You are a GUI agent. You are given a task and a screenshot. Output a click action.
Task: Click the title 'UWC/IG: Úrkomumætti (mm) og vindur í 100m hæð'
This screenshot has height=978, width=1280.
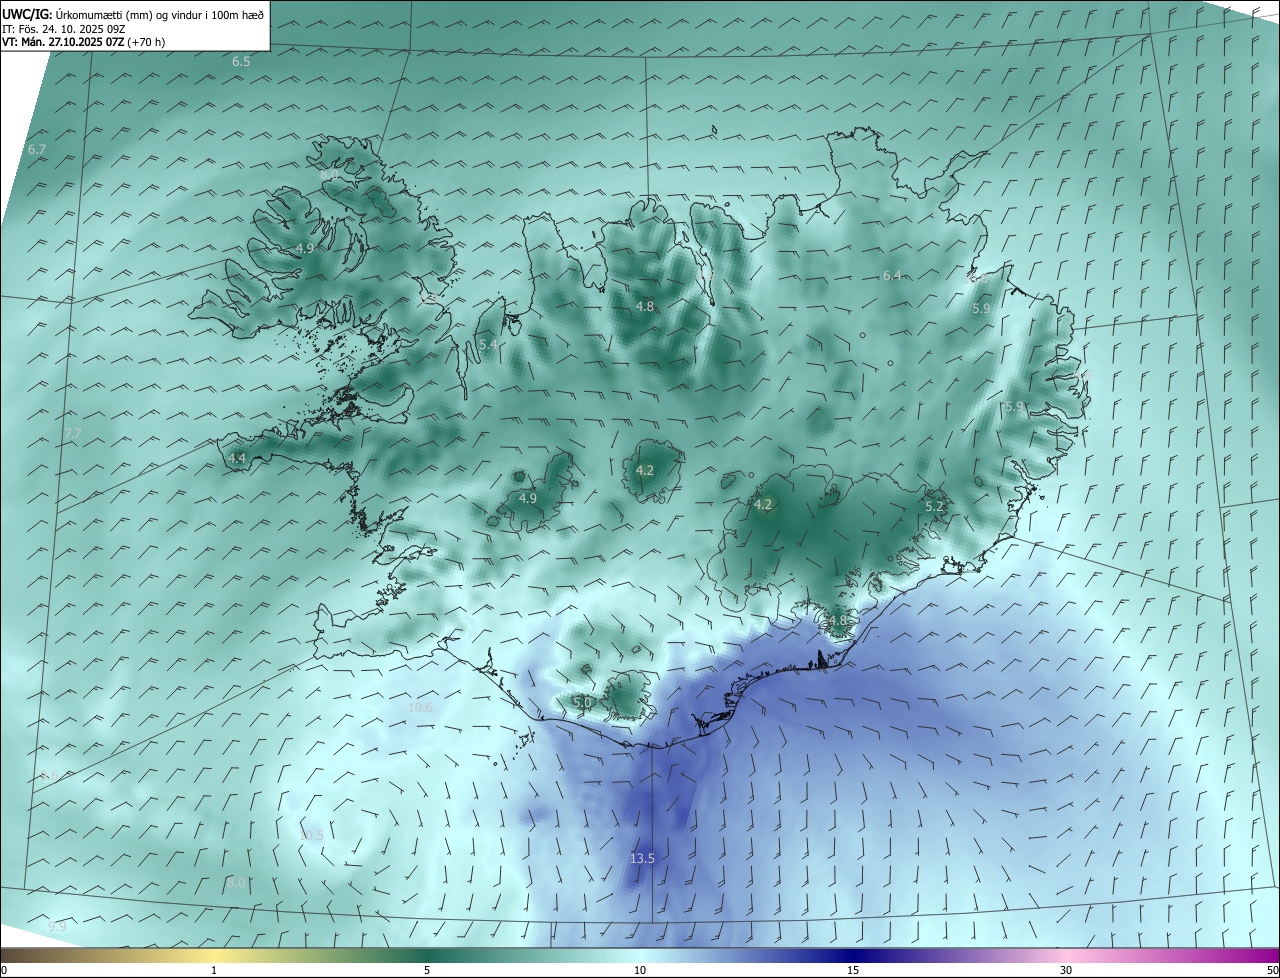[133, 14]
